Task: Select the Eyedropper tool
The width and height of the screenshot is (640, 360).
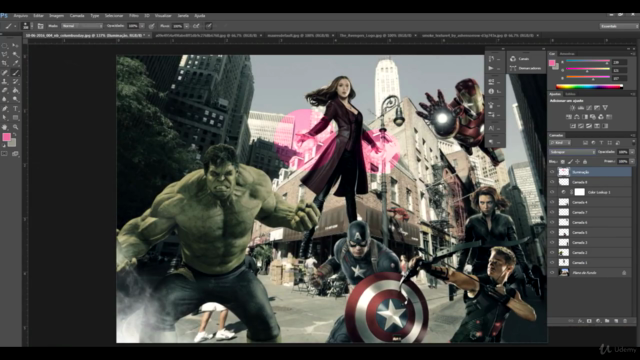Action: pos(16,64)
